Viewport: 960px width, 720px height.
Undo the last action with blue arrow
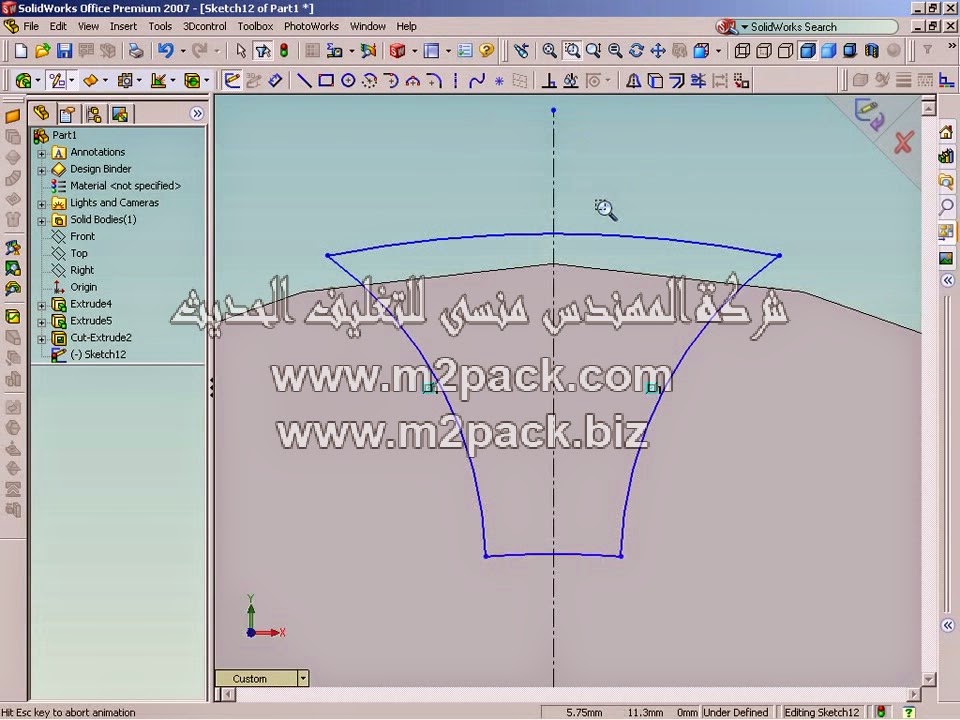point(165,51)
